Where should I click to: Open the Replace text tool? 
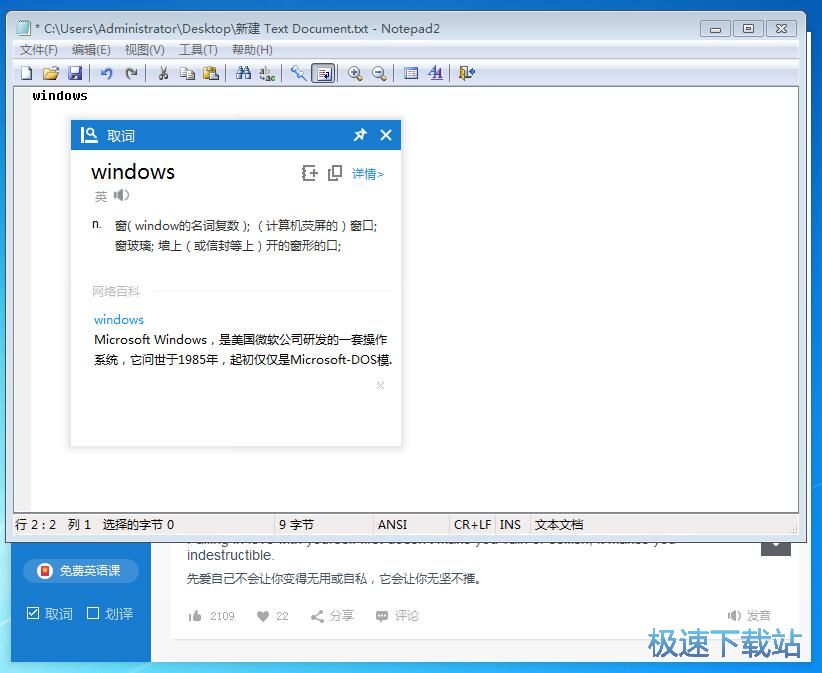(267, 73)
